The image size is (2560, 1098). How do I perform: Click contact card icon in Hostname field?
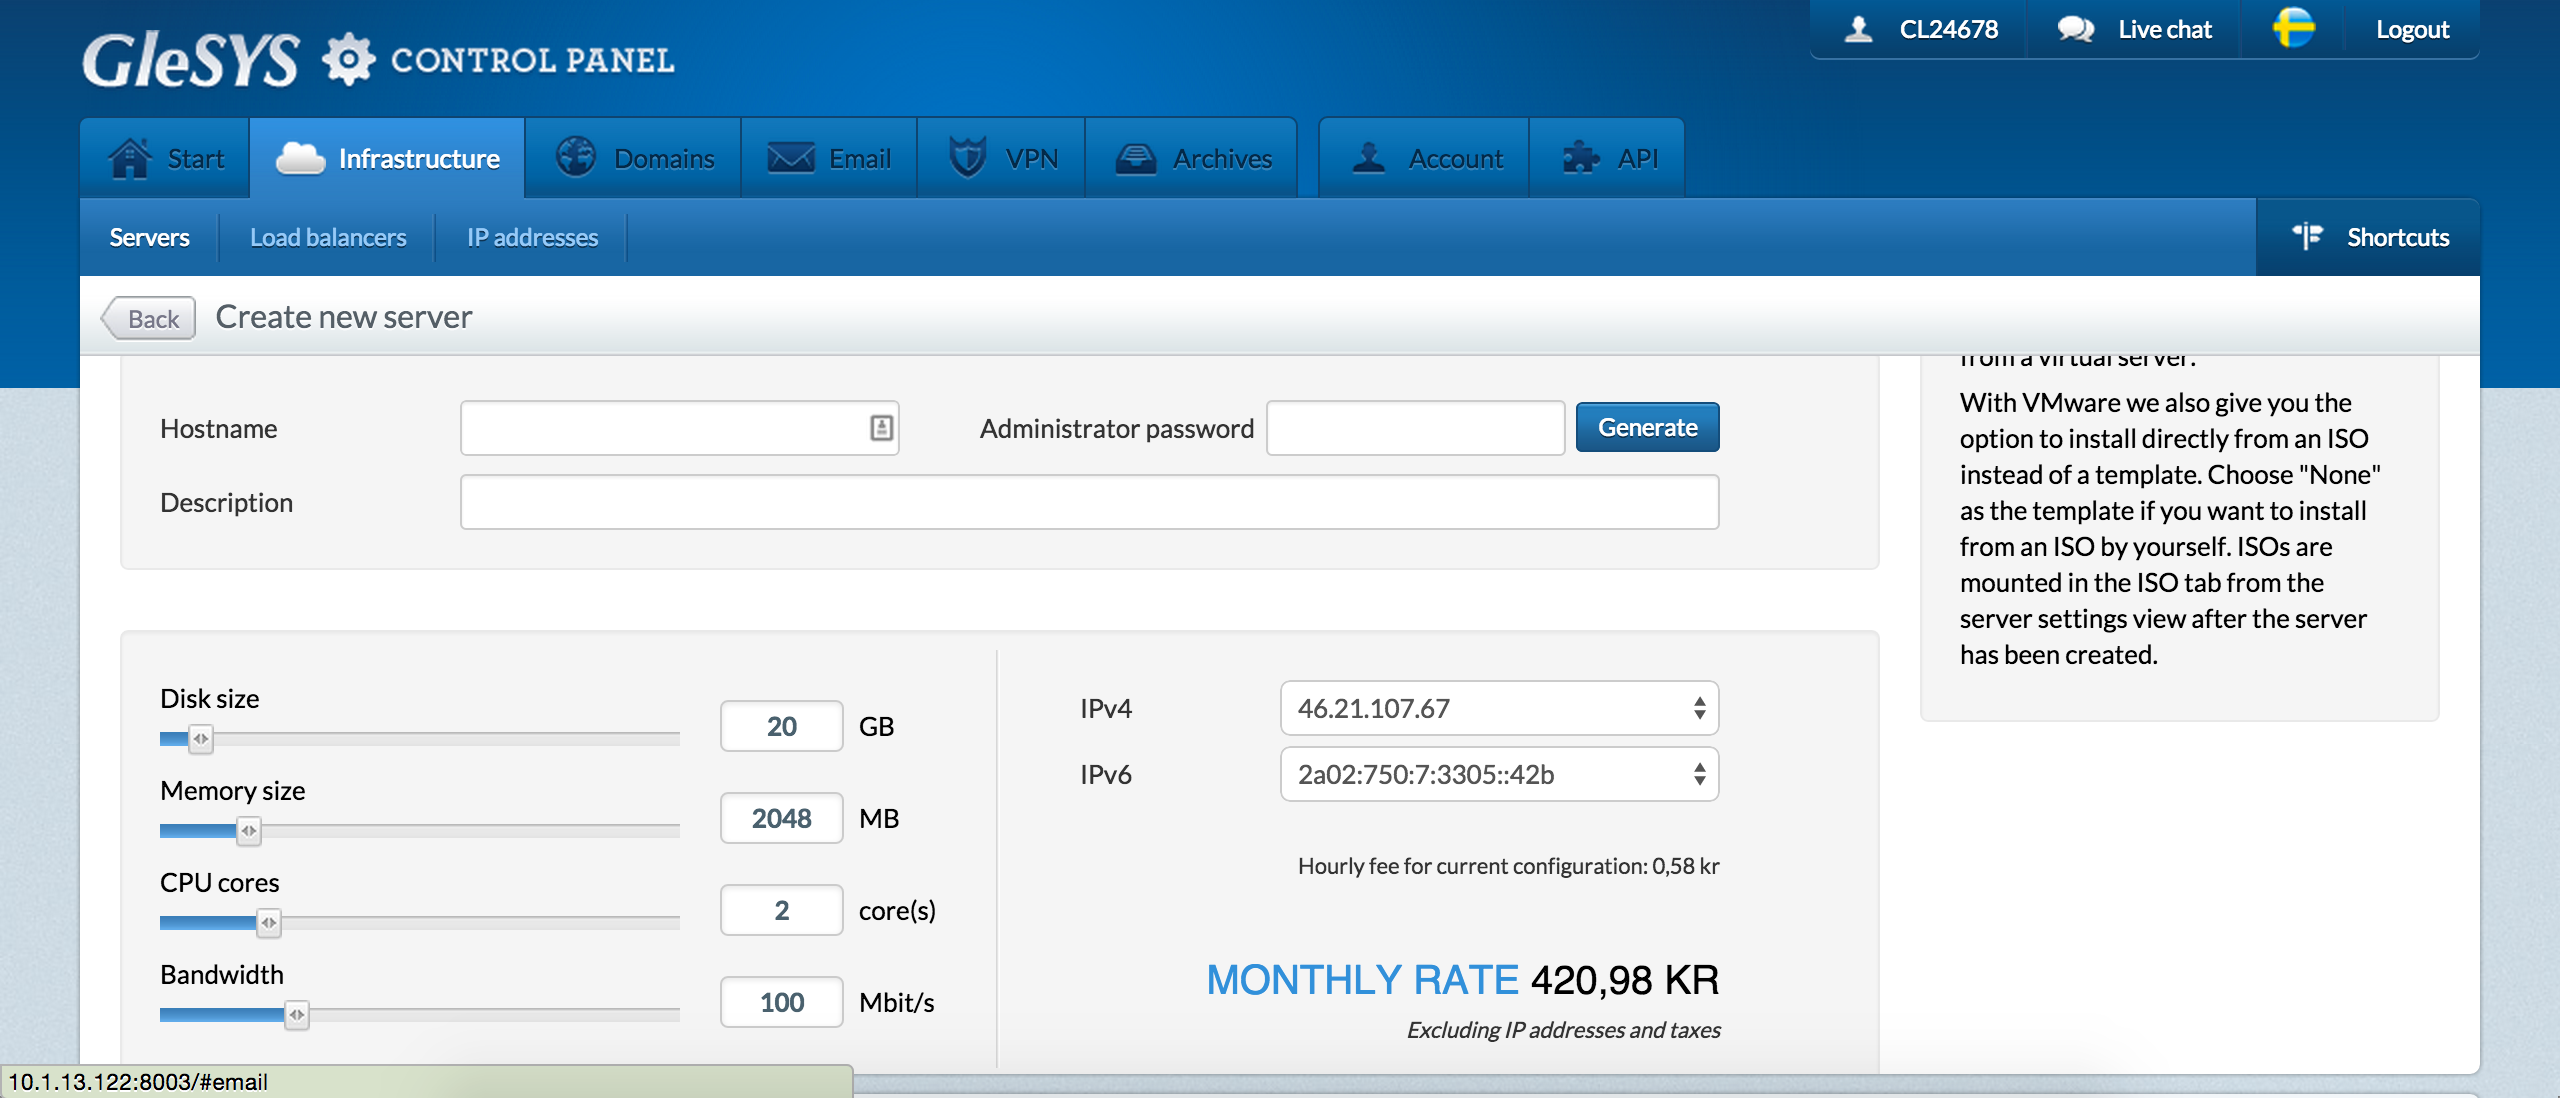881,428
